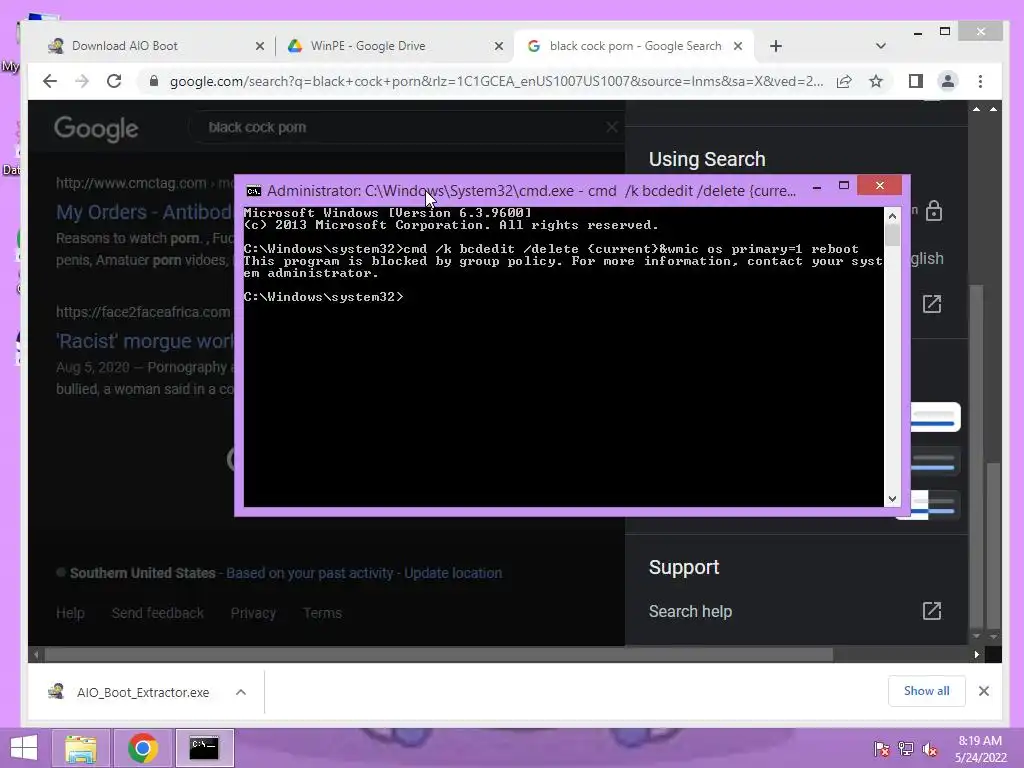Click the Action Center flag tray icon
The width and height of the screenshot is (1024, 768).
[881, 749]
